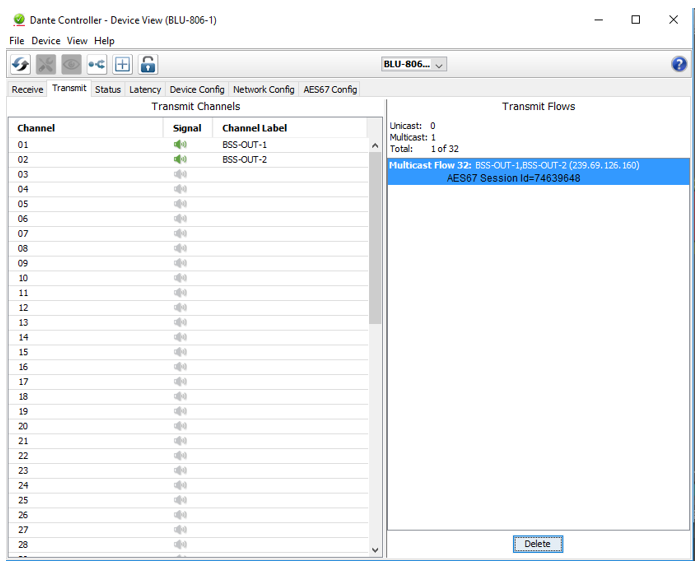
Task: Click the scrollbar up arrow in channel list
Action: pyautogui.click(x=375, y=146)
